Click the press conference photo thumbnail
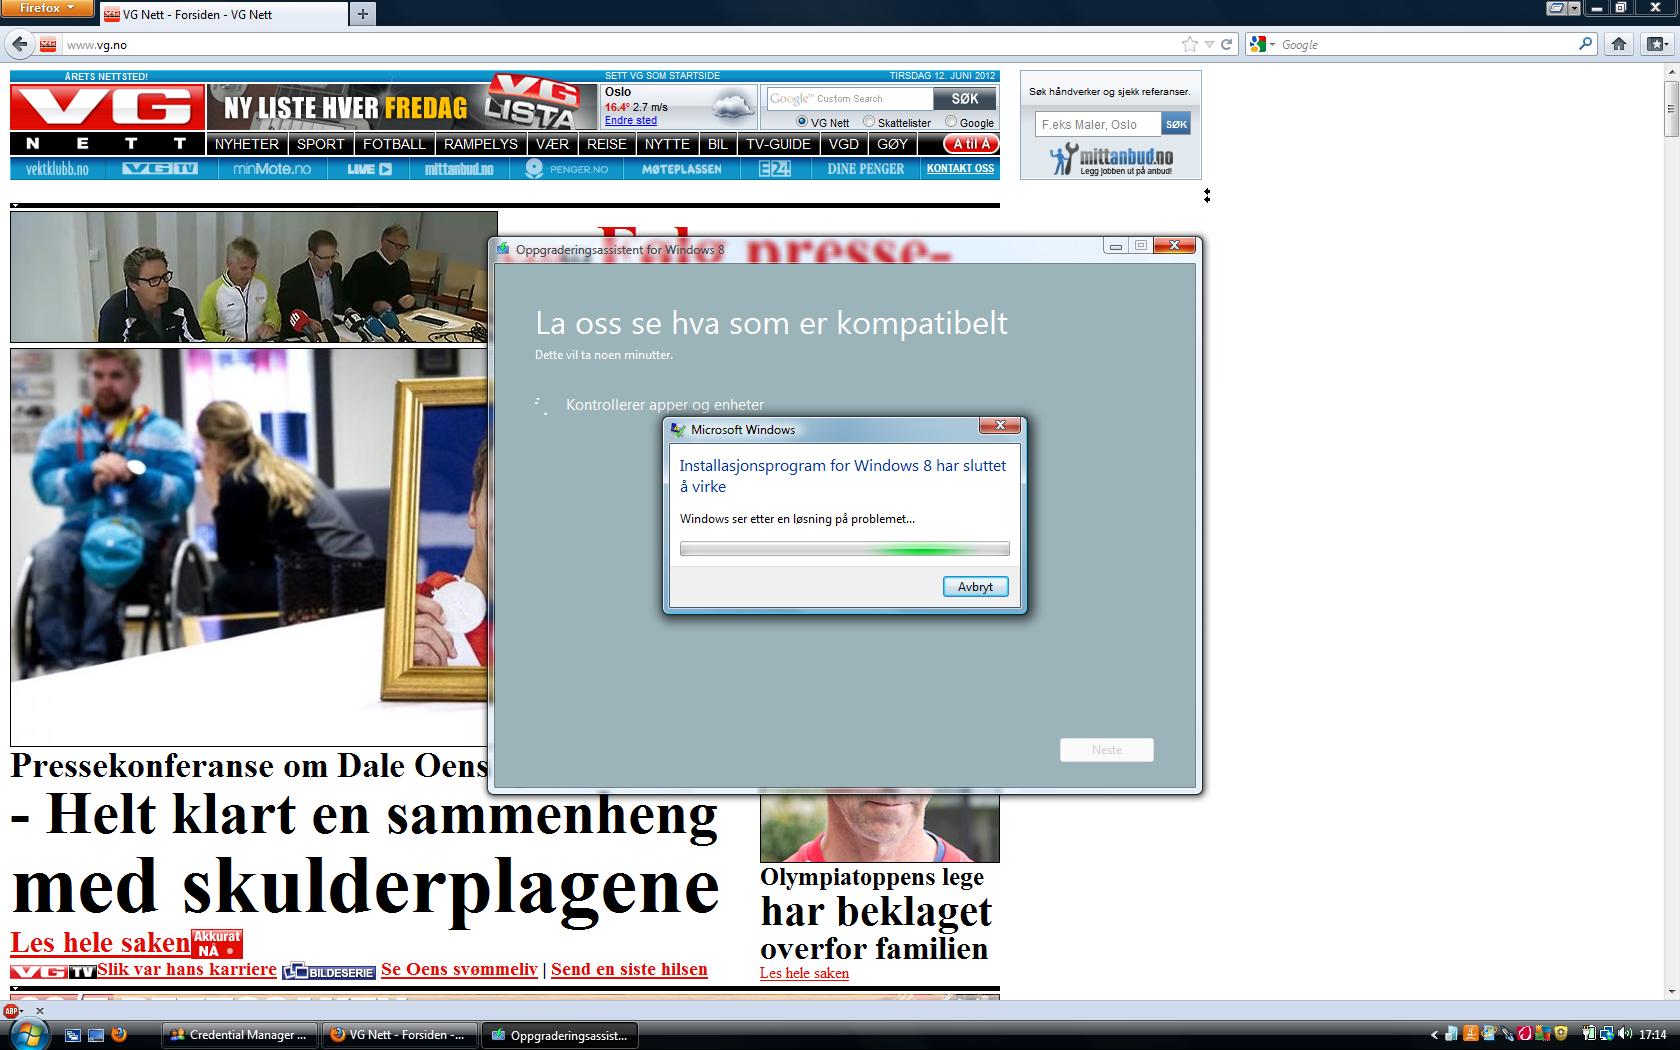The height and width of the screenshot is (1050, 1680). pos(254,277)
